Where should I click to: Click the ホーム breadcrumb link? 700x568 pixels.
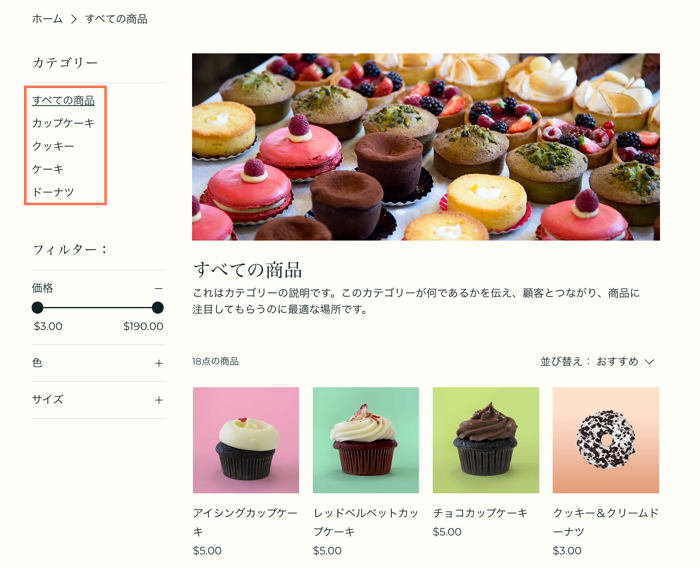(47, 19)
